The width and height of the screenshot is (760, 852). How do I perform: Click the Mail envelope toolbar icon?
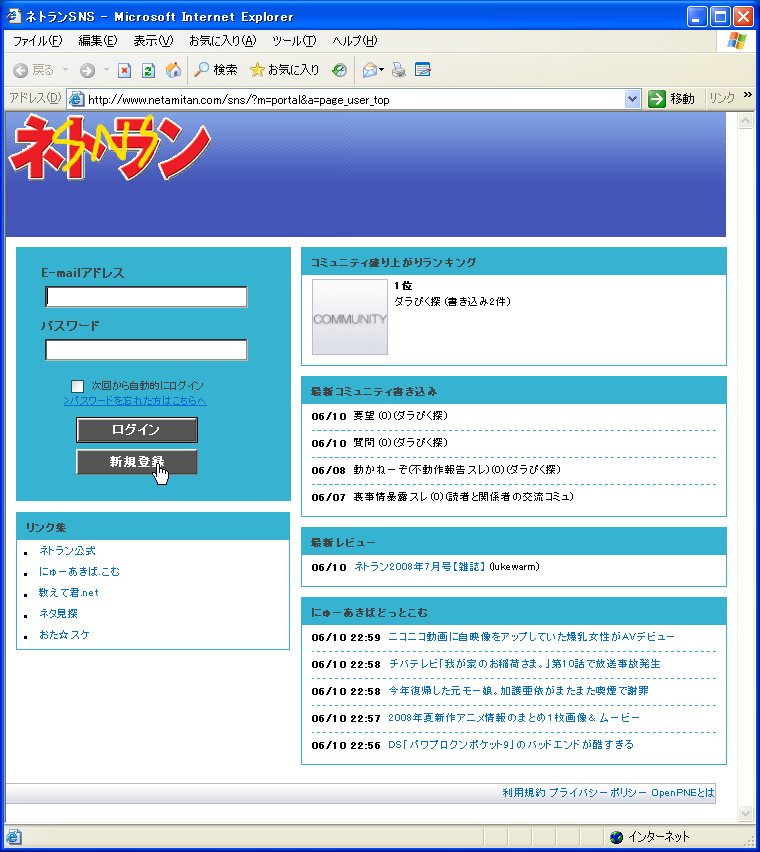tap(370, 70)
